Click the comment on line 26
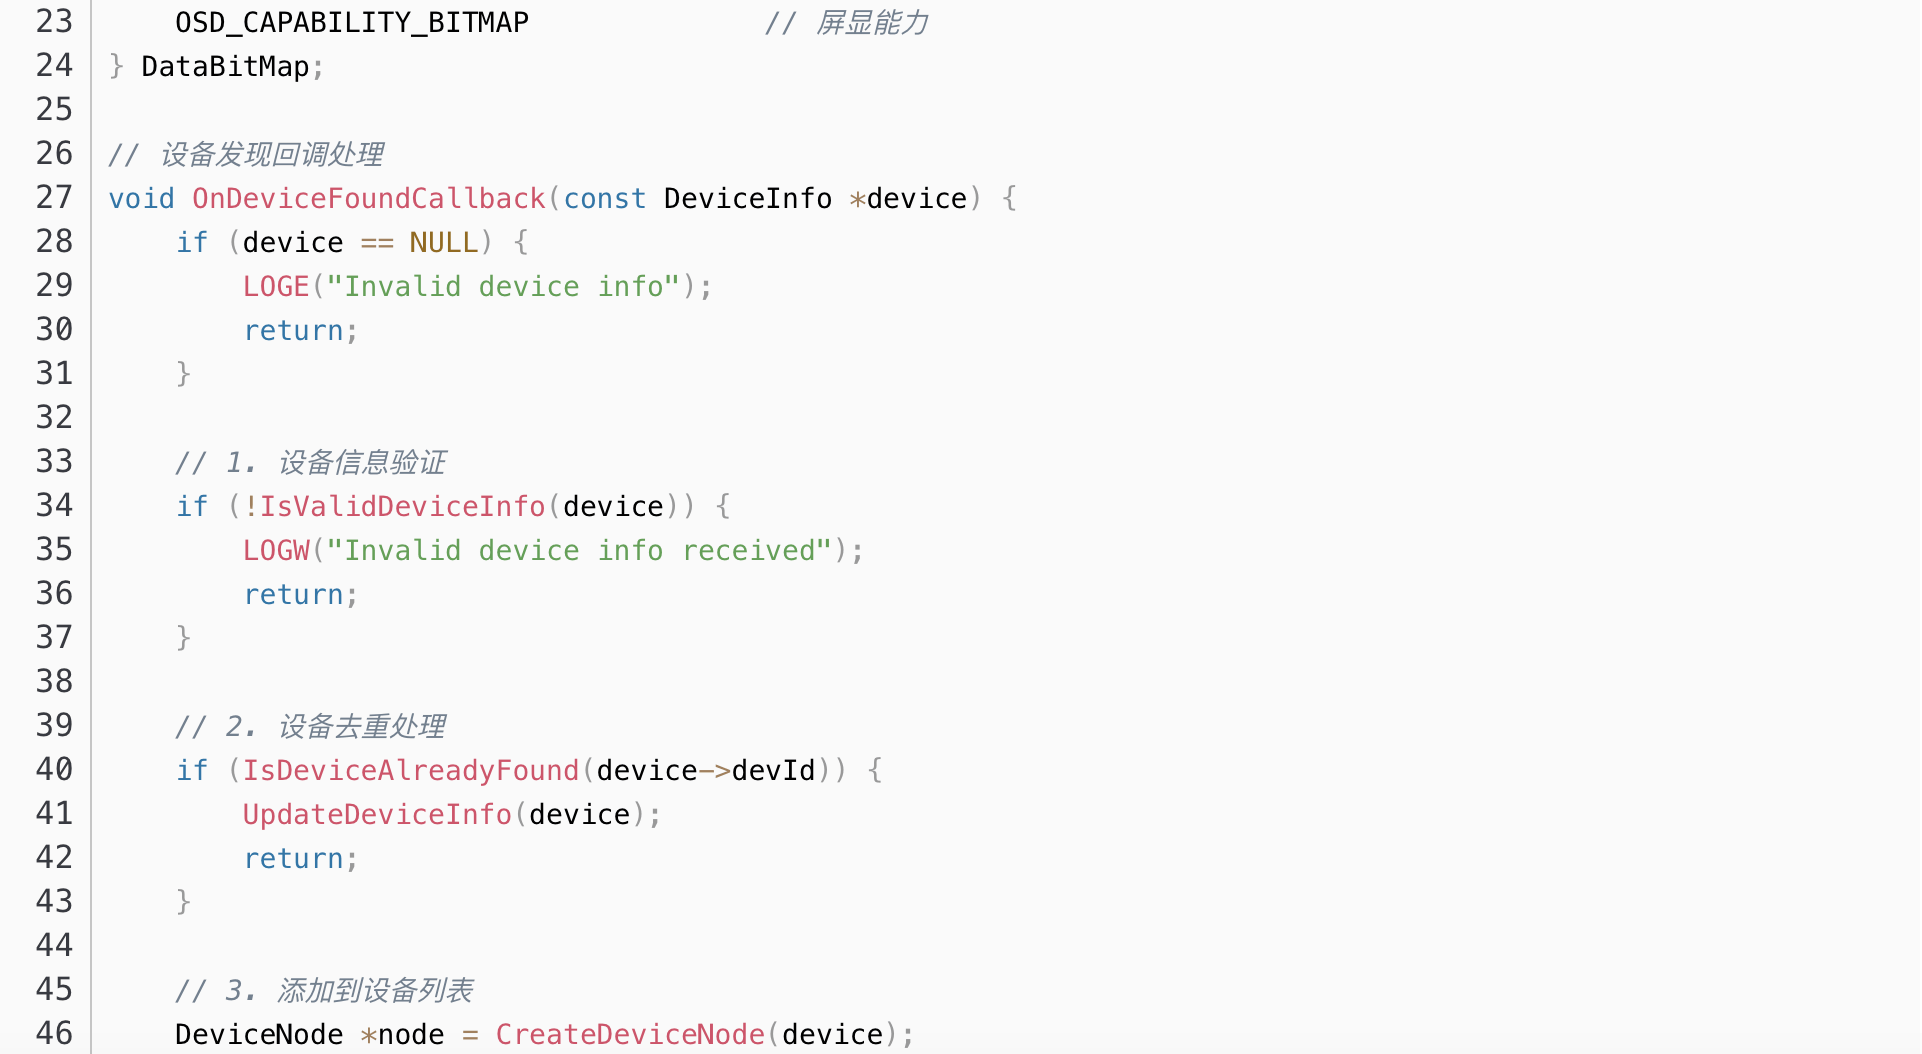This screenshot has width=1922, height=1054. click(246, 154)
